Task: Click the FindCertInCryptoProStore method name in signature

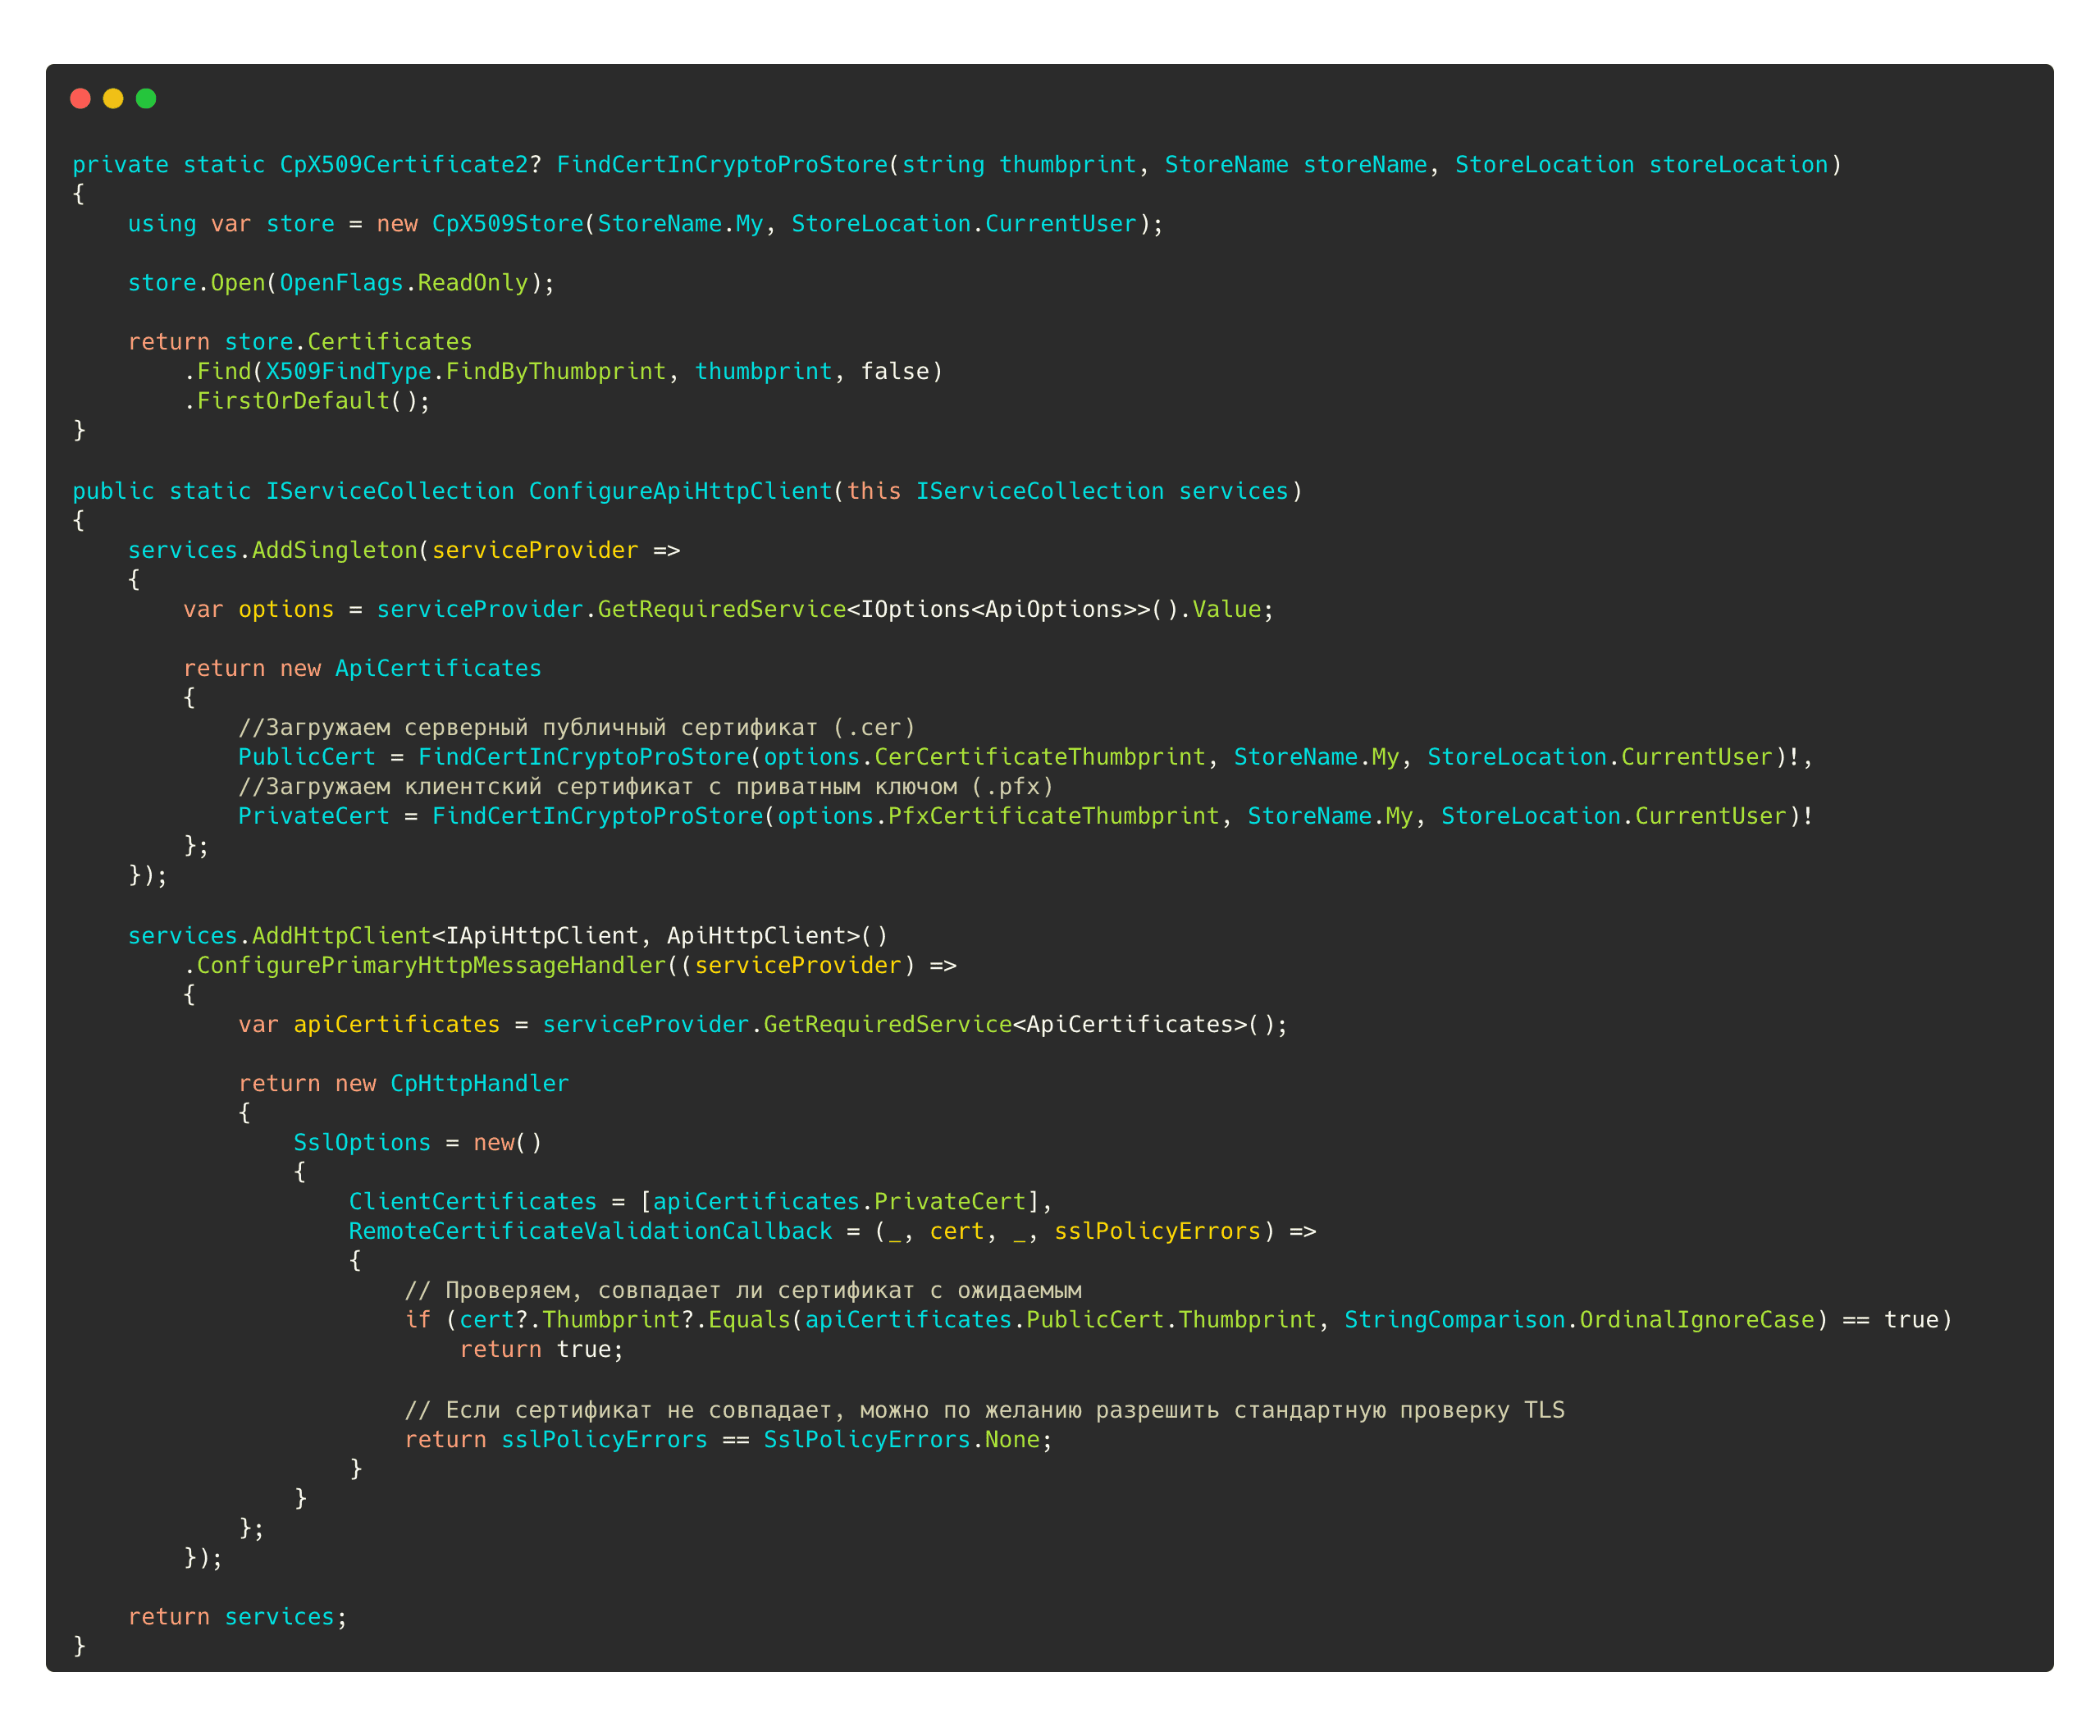Action: click(x=722, y=164)
